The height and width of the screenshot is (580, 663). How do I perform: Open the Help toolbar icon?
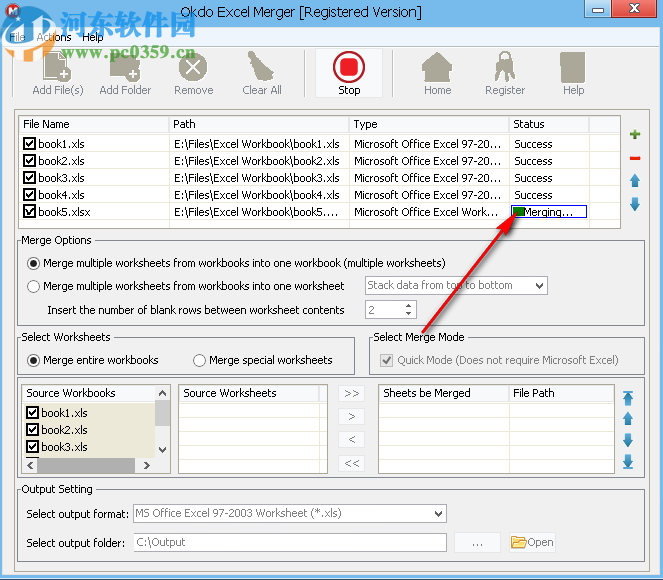pos(573,73)
